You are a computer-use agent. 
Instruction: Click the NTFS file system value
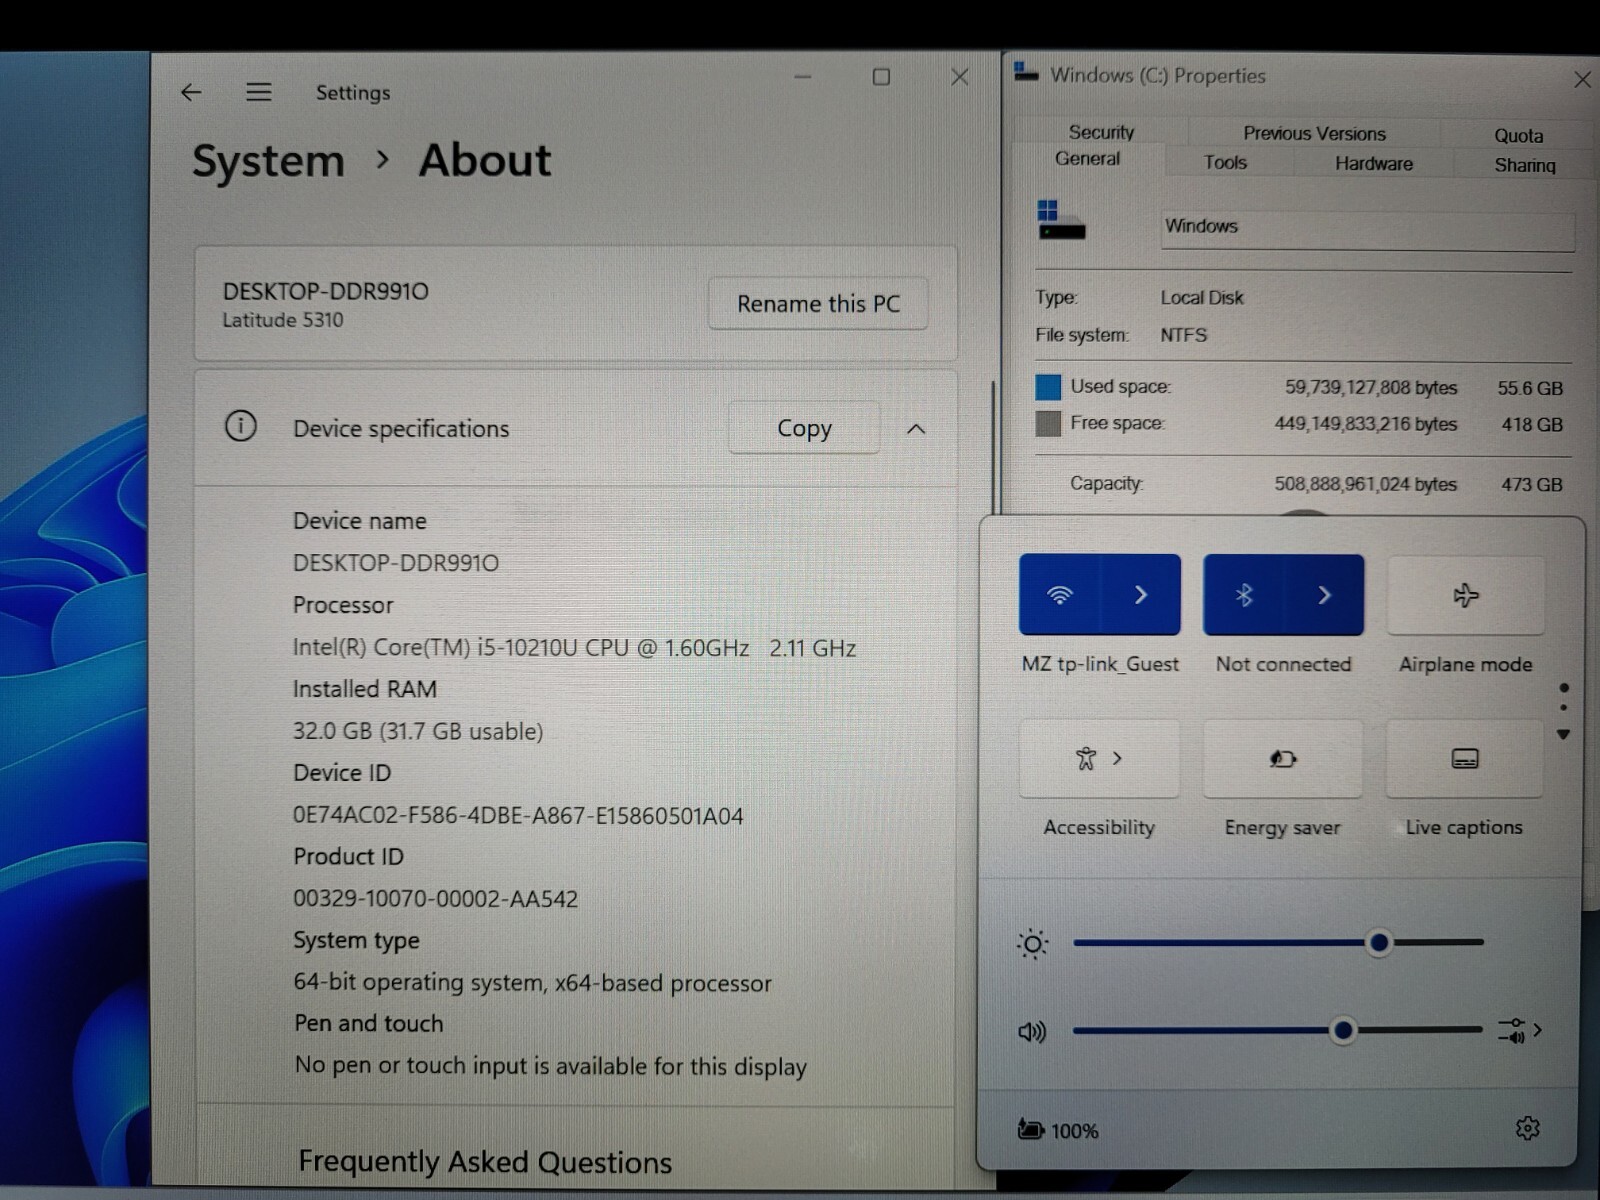1183,335
